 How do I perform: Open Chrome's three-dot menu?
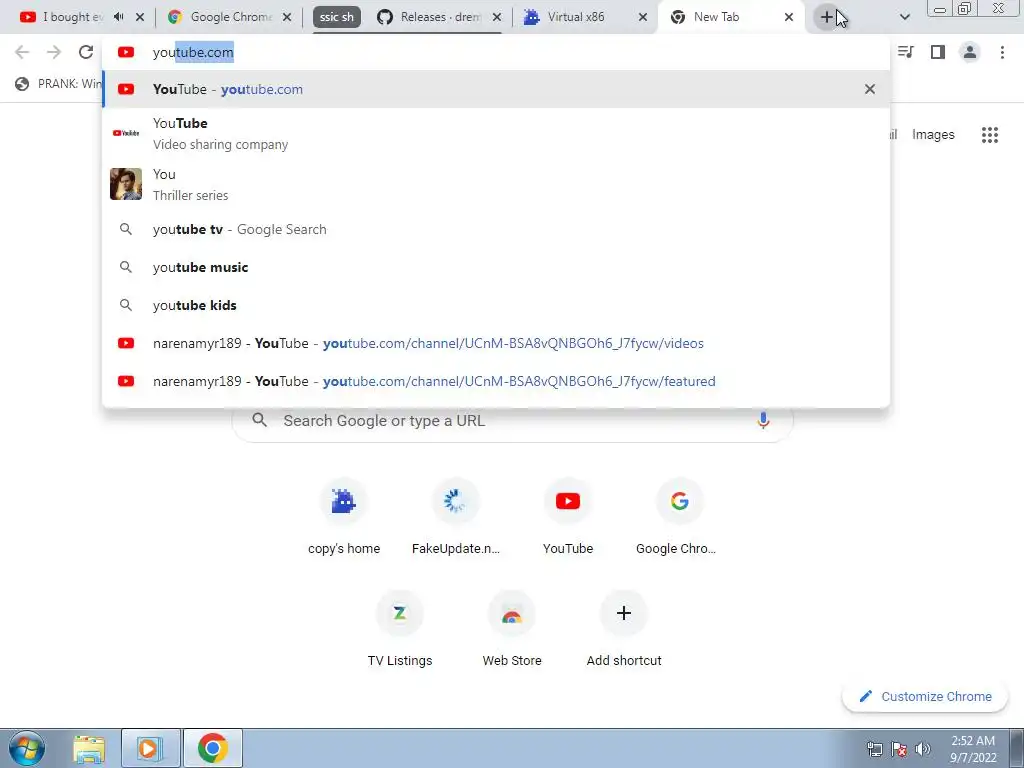pyautogui.click(x=1002, y=52)
